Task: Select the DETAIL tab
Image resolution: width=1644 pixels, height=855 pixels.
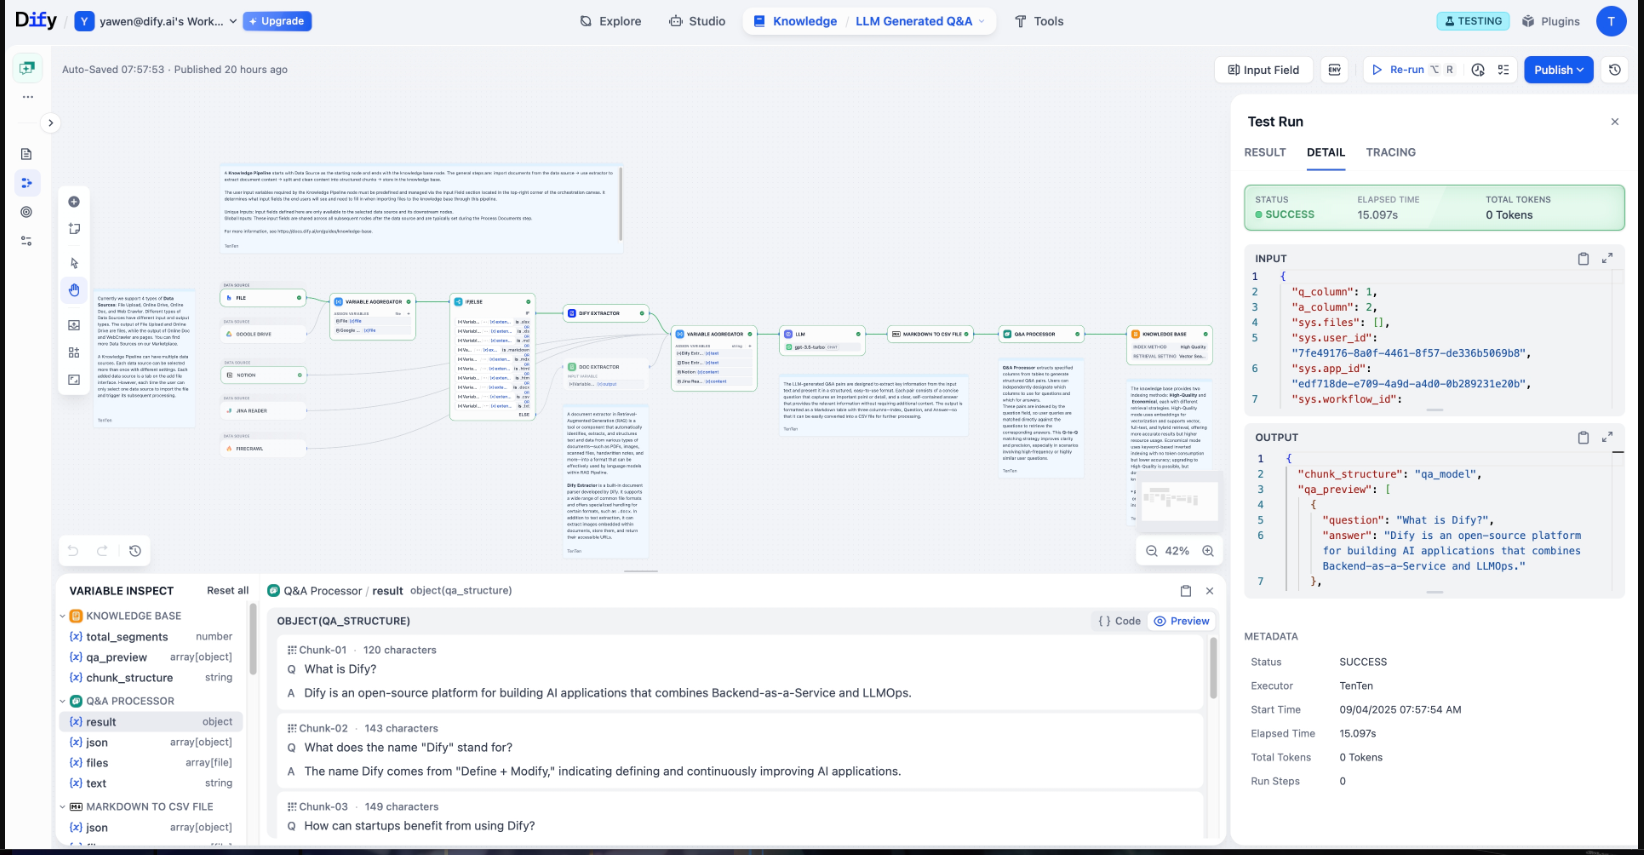Action: 1326,153
